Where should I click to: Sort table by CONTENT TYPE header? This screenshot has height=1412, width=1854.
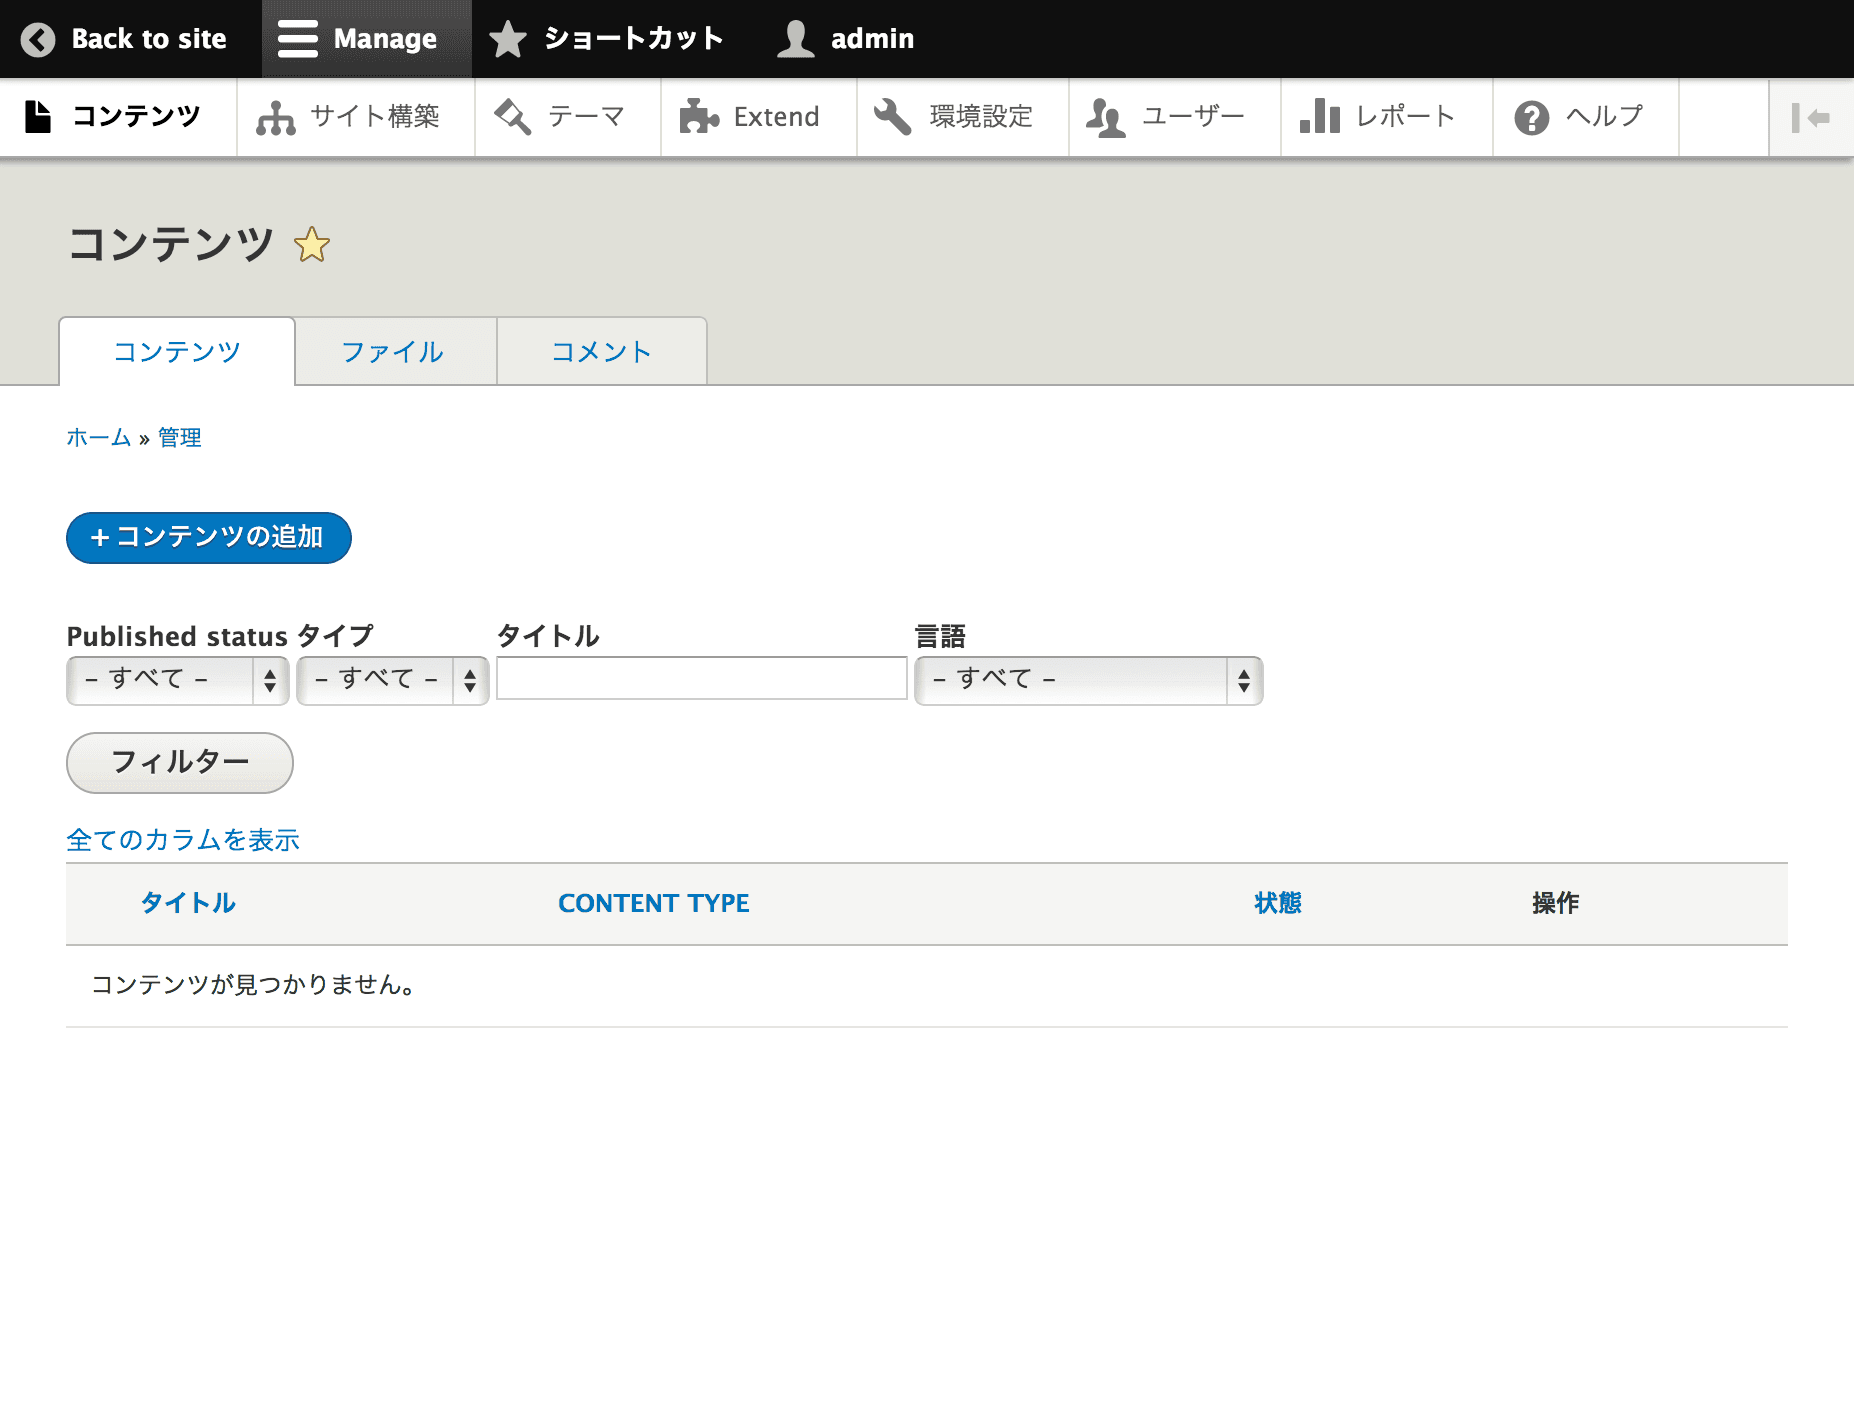(x=654, y=903)
